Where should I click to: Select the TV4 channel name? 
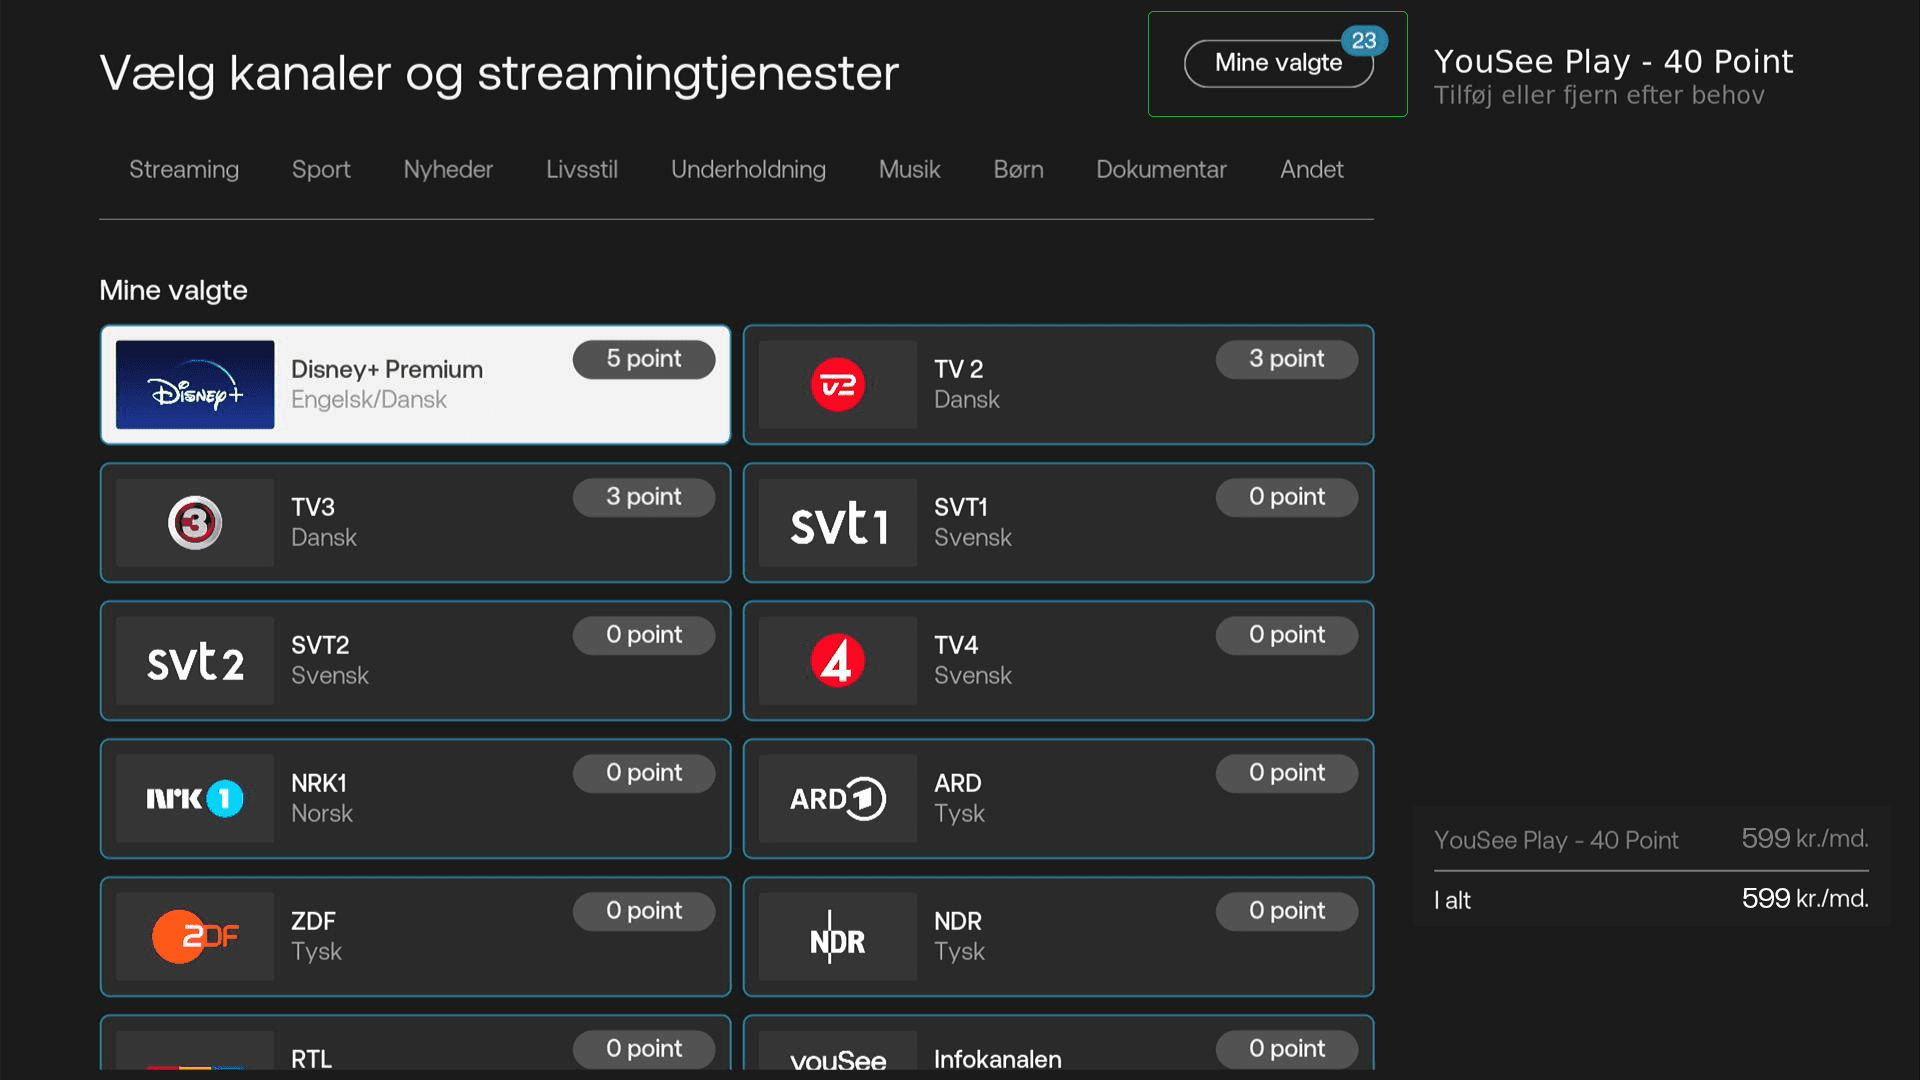(956, 646)
